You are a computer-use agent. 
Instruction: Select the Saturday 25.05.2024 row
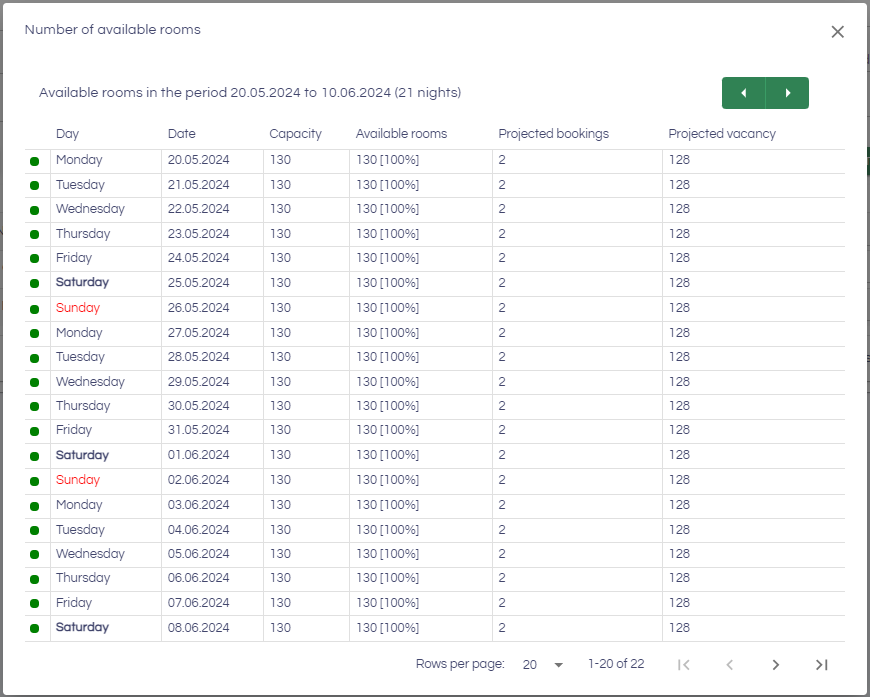[x=82, y=283]
